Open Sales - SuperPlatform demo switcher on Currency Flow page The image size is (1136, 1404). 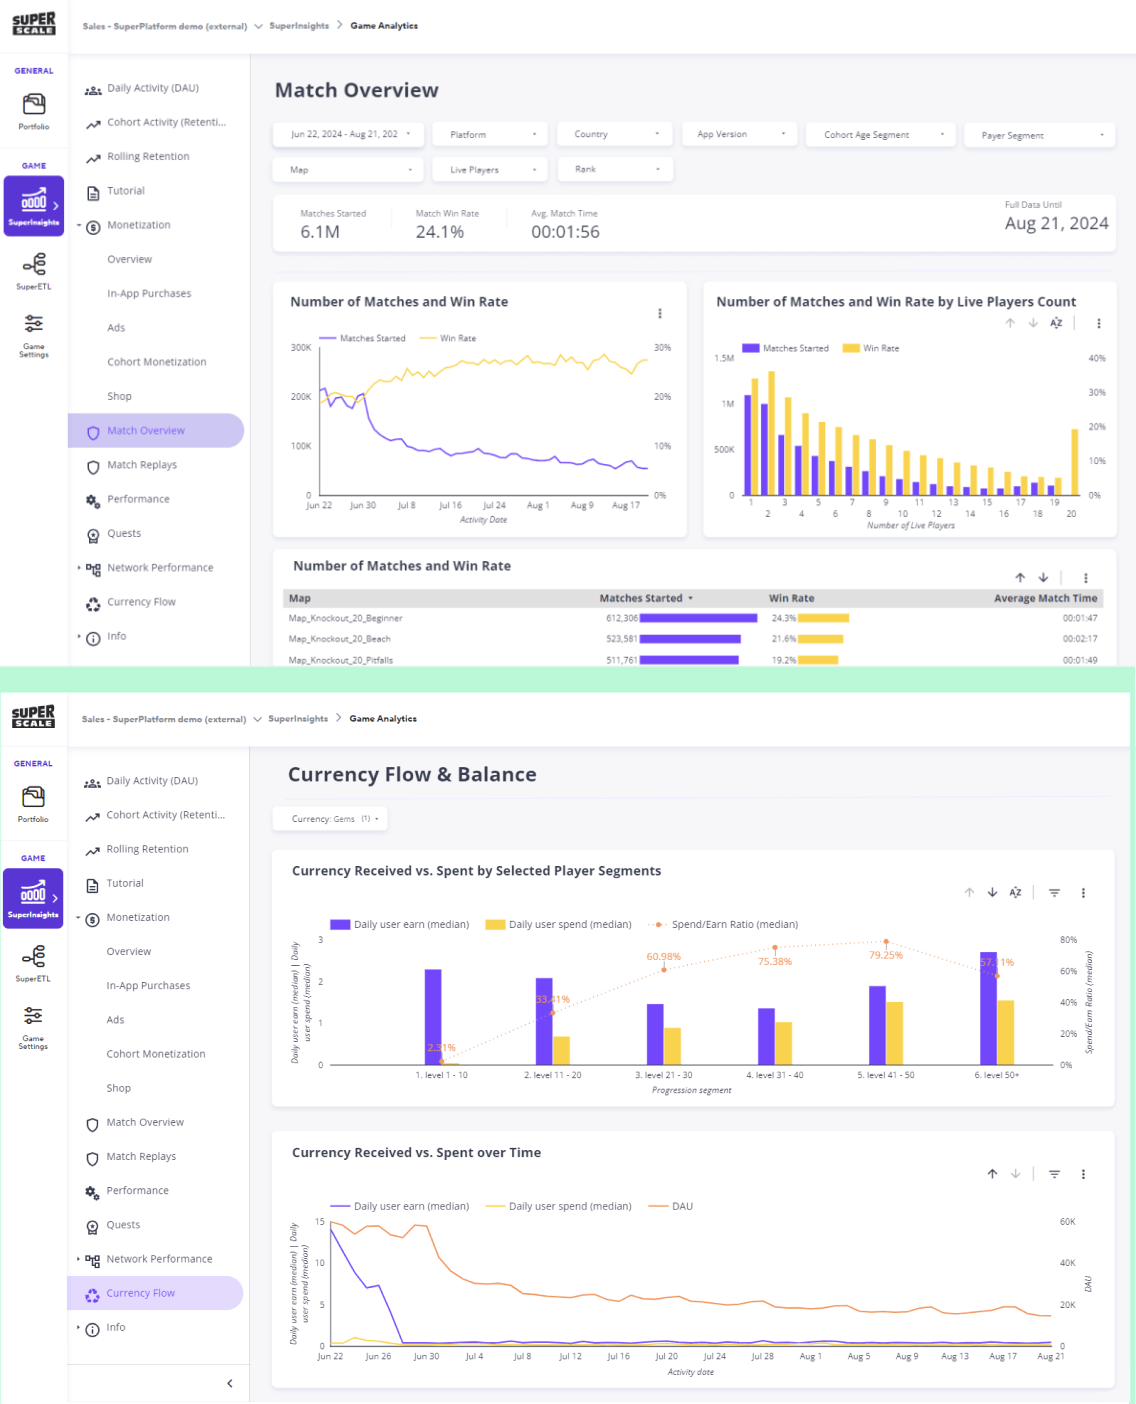[x=172, y=719]
